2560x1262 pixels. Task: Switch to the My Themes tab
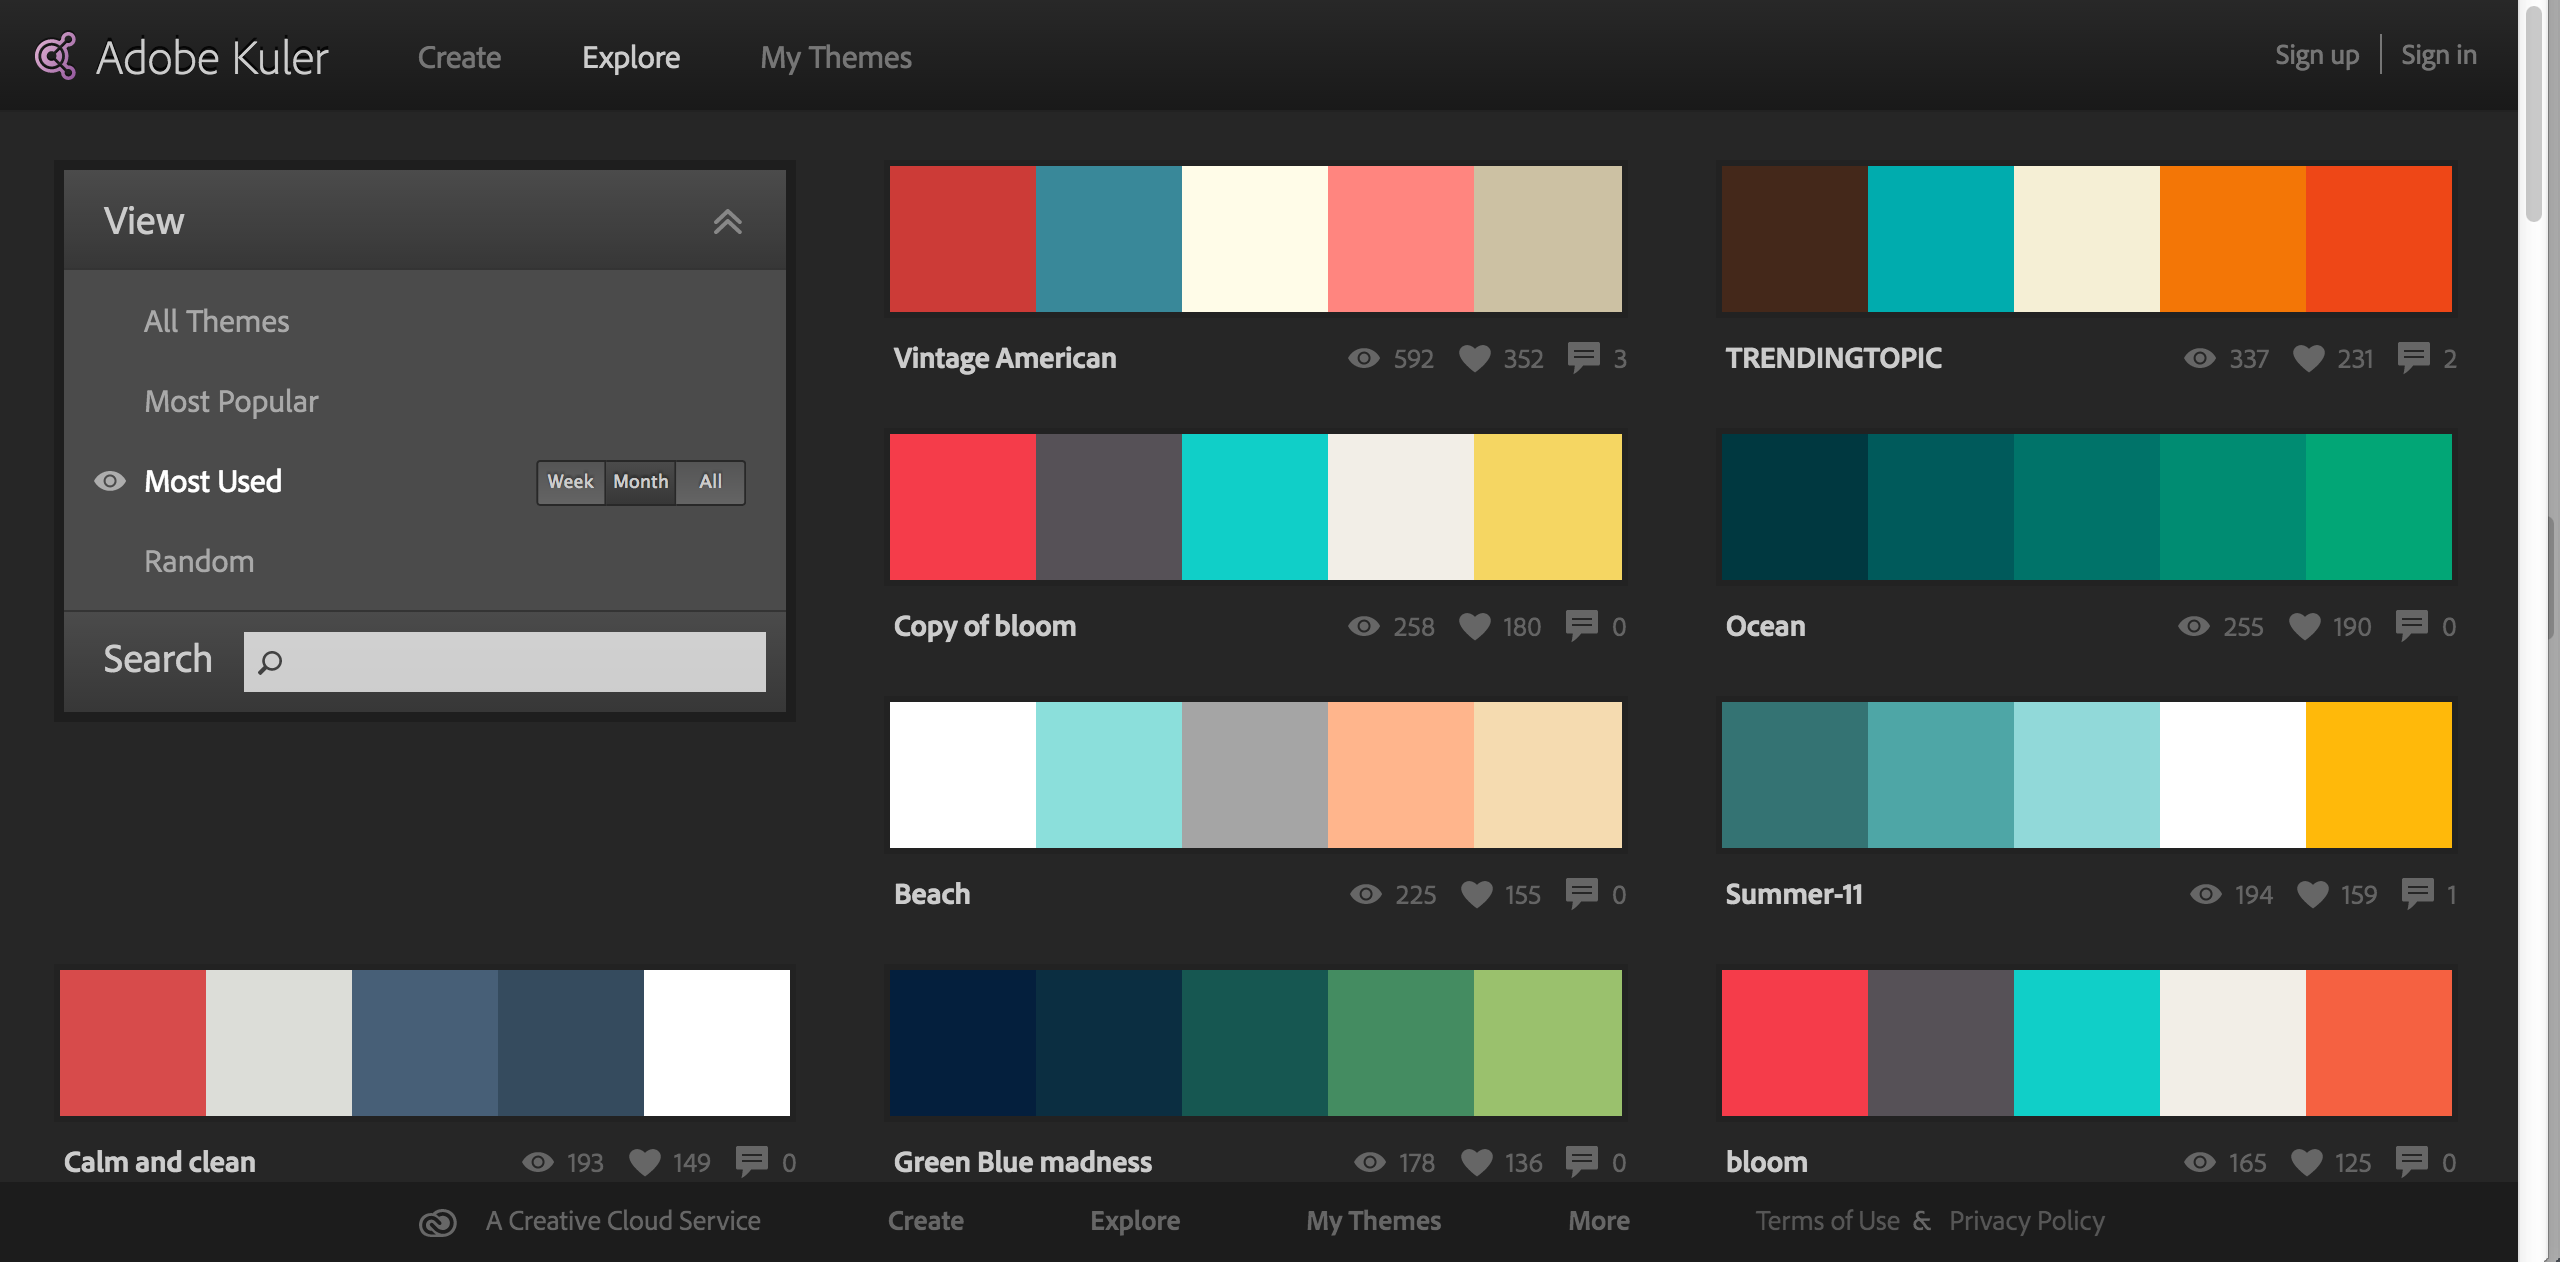(834, 52)
